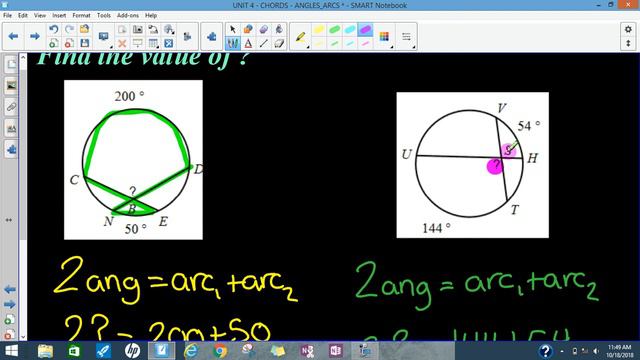Go to previous page with toolbar back arrow
The height and width of the screenshot is (360, 640).
[x=13, y=36]
